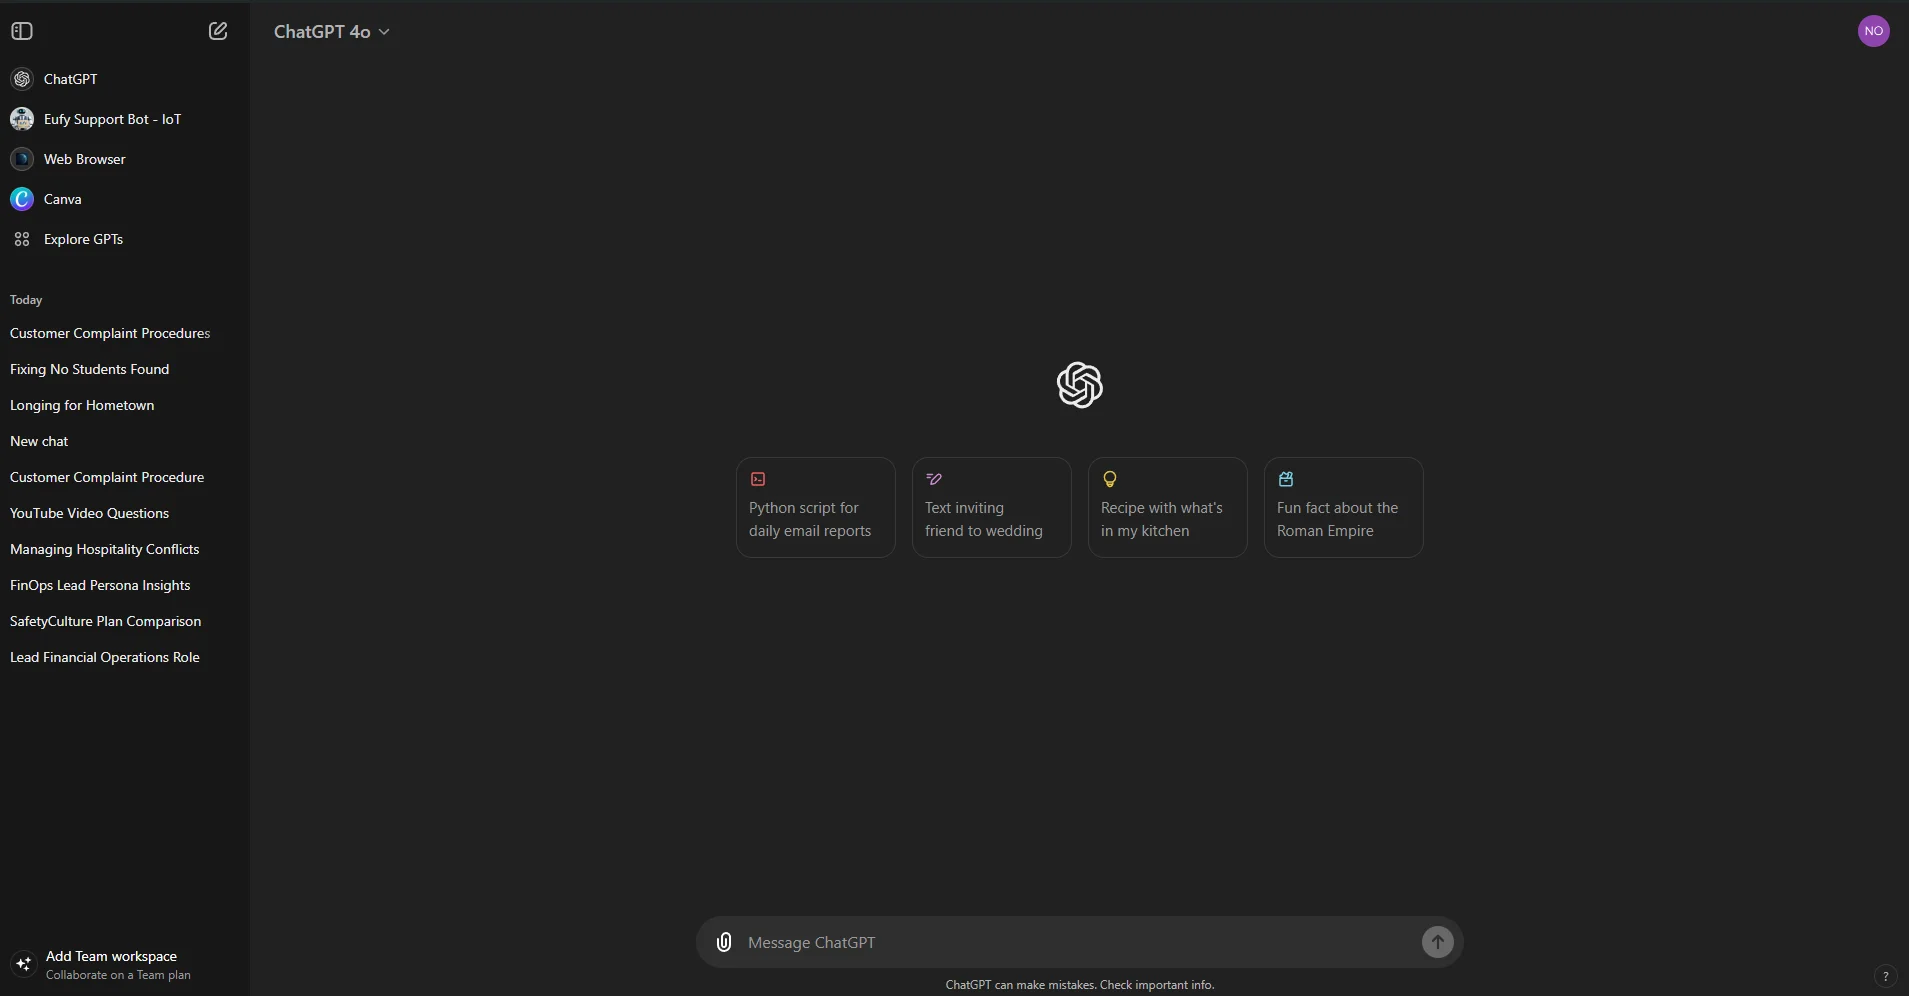Click the send message arrow button
This screenshot has height=996, width=1909.
click(x=1437, y=942)
